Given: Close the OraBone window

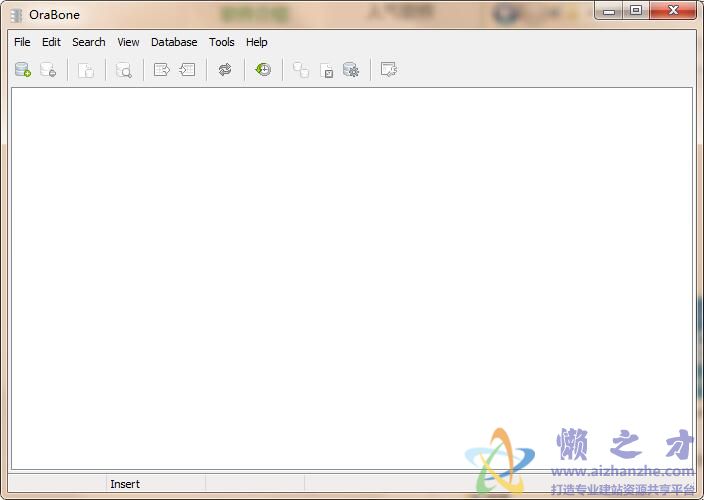Looking at the screenshot, I should pos(673,10).
